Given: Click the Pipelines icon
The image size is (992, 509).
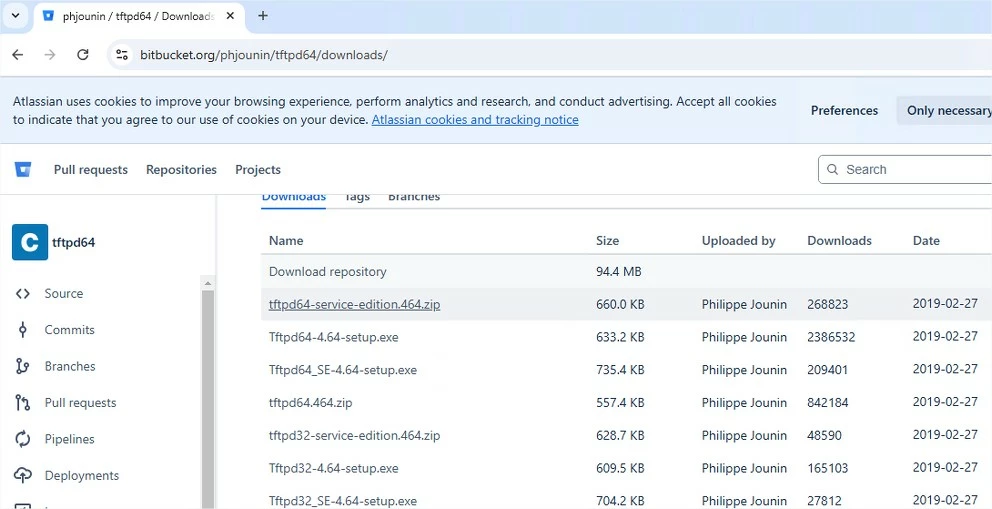Looking at the screenshot, I should [23, 439].
